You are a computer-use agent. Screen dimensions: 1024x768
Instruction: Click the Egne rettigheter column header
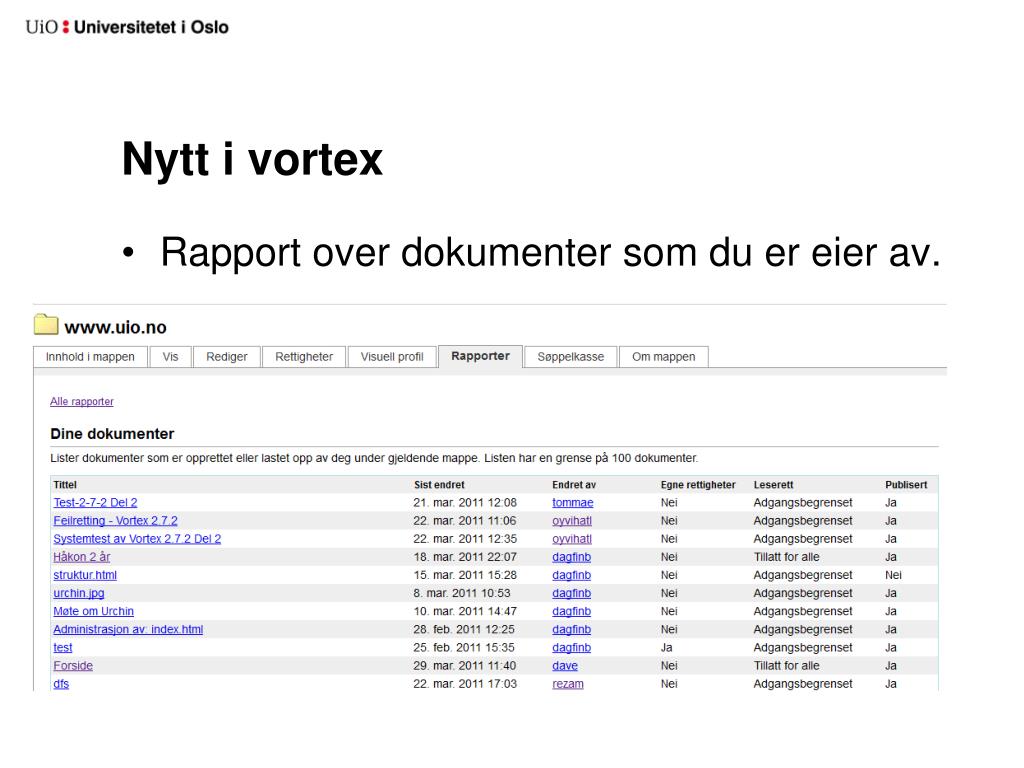(x=698, y=485)
